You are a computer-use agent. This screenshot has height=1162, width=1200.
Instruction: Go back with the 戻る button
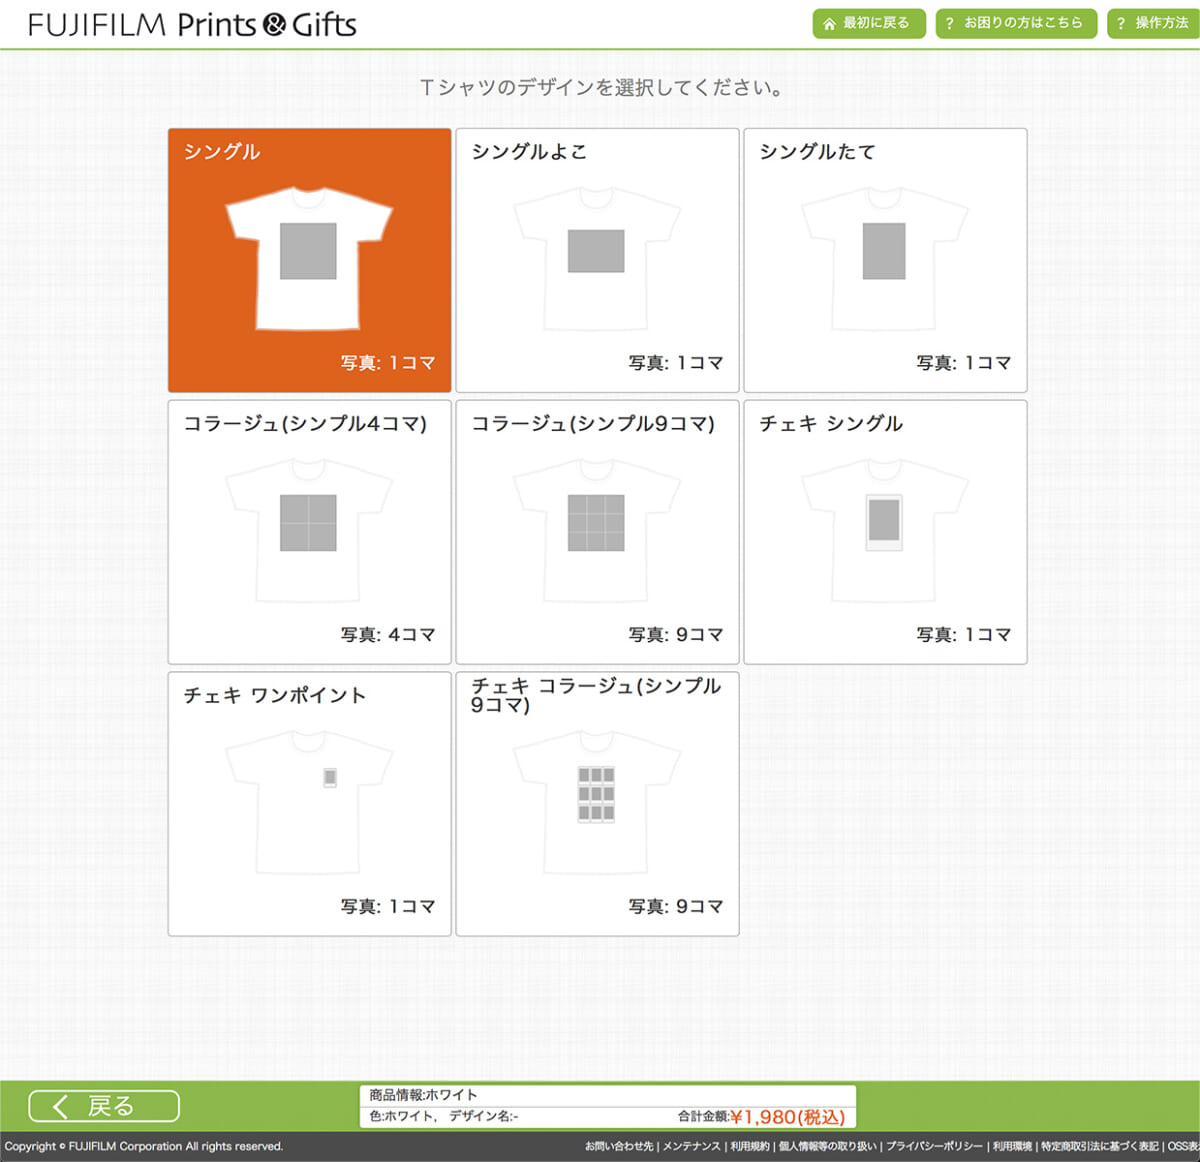104,1106
